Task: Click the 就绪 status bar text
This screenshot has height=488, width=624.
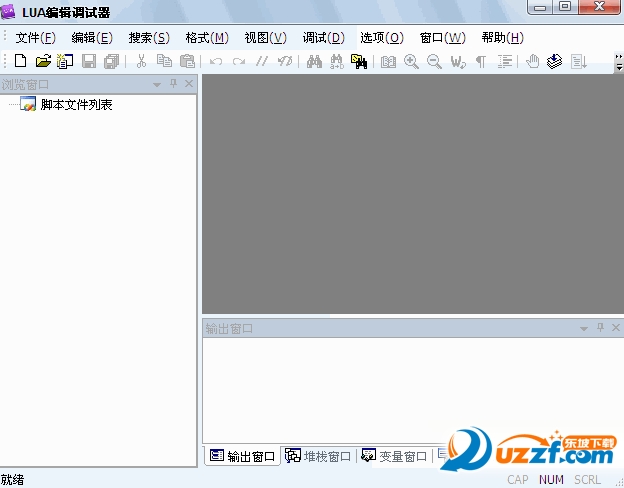Action: [12, 480]
